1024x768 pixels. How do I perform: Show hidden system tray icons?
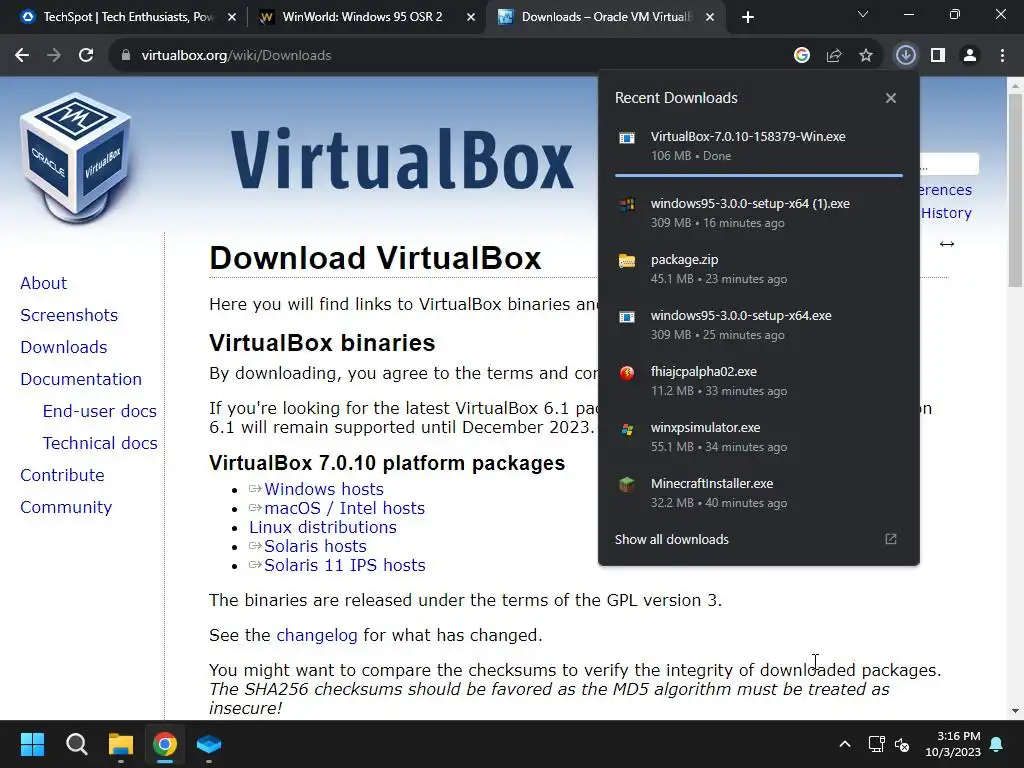(844, 744)
